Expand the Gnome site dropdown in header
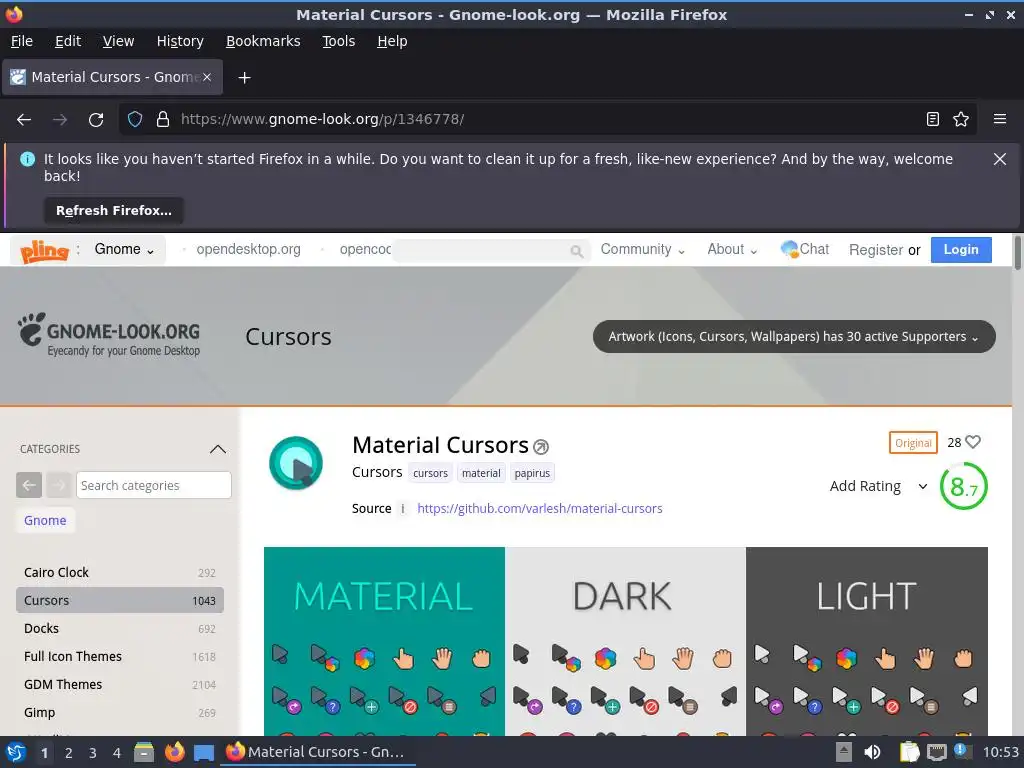The width and height of the screenshot is (1024, 768). click(124, 249)
